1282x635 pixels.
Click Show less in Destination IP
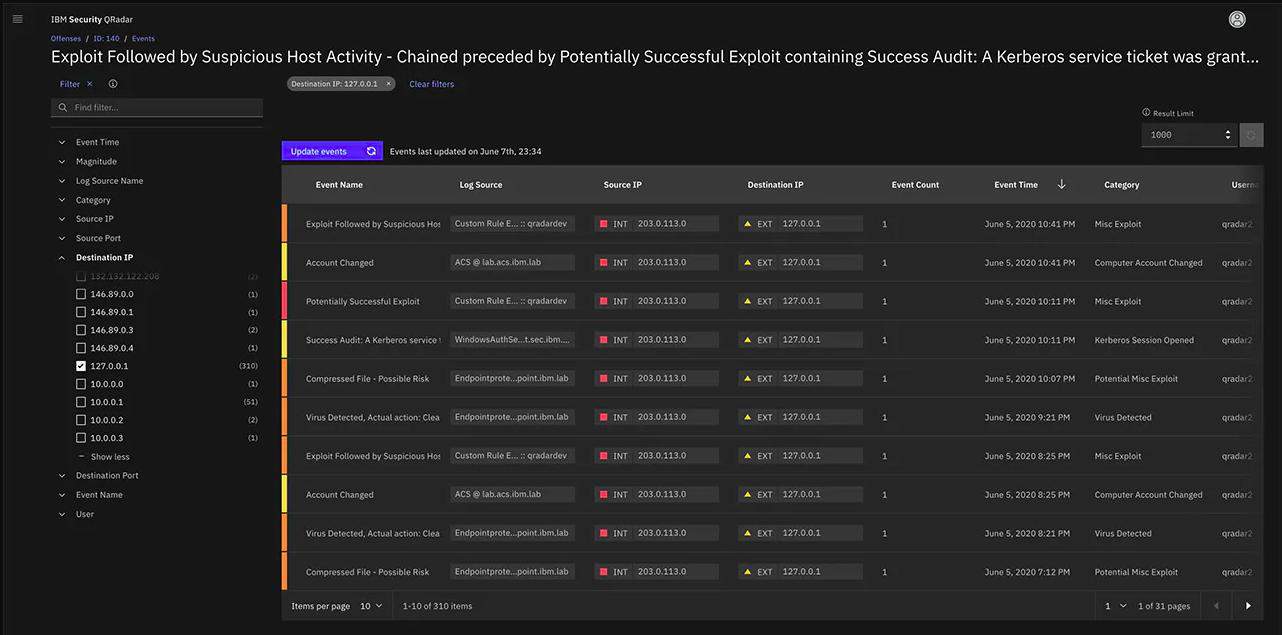(109, 457)
